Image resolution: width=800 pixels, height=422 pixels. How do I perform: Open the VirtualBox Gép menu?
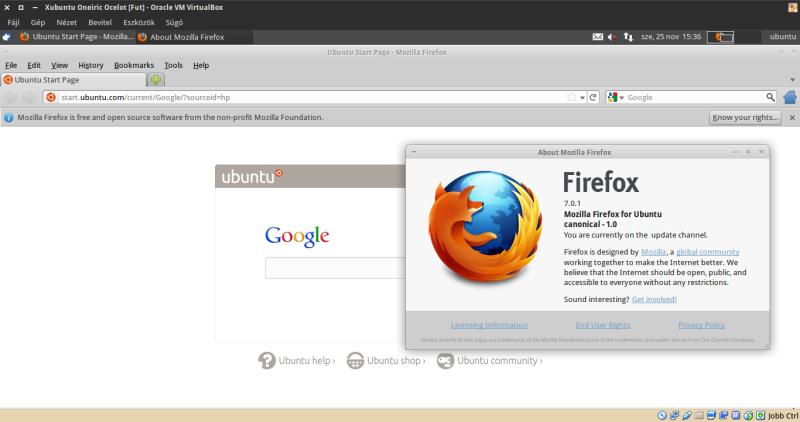coord(38,22)
